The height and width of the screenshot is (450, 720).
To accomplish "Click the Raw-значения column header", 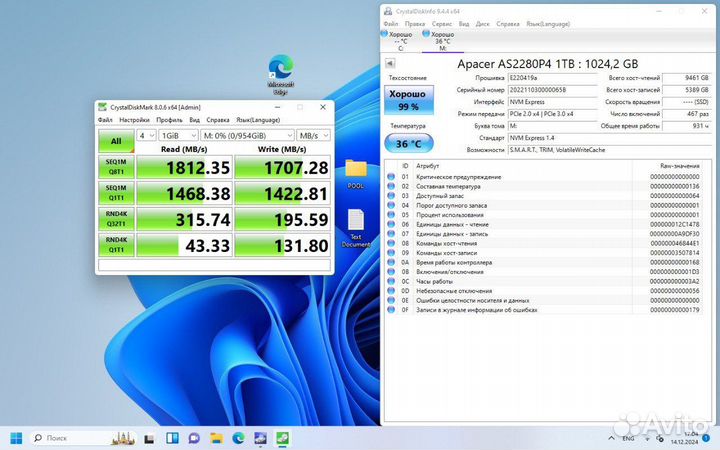I will pyautogui.click(x=680, y=166).
